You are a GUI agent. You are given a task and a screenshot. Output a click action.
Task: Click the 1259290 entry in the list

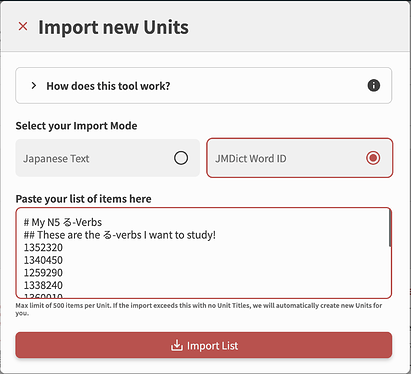43,273
